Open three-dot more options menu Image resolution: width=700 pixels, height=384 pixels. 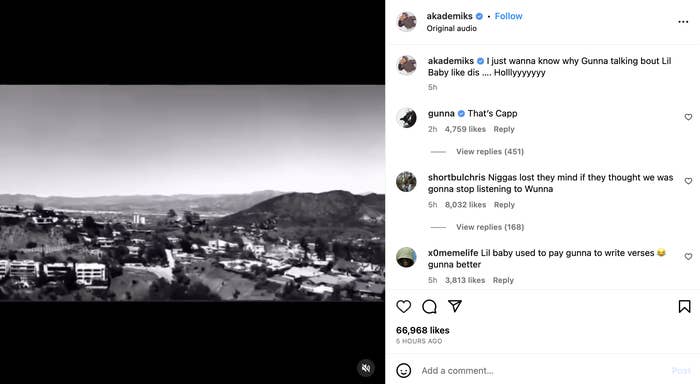[x=683, y=22]
